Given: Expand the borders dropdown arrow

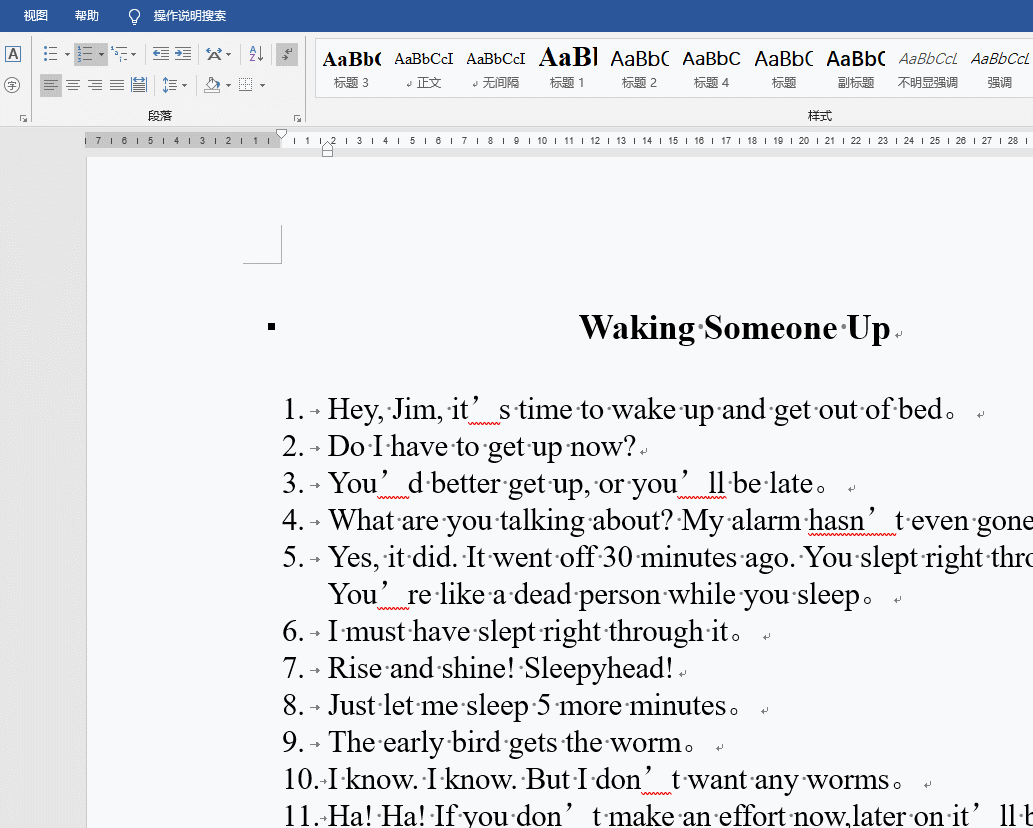Looking at the screenshot, I should [x=263, y=86].
